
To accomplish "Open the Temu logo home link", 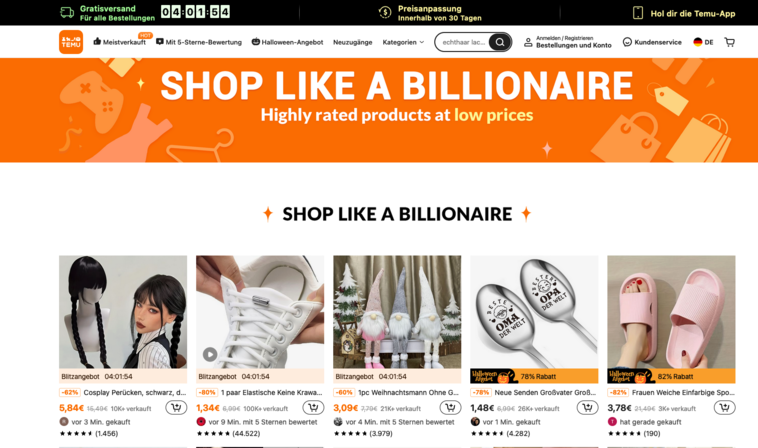I will pos(71,42).
